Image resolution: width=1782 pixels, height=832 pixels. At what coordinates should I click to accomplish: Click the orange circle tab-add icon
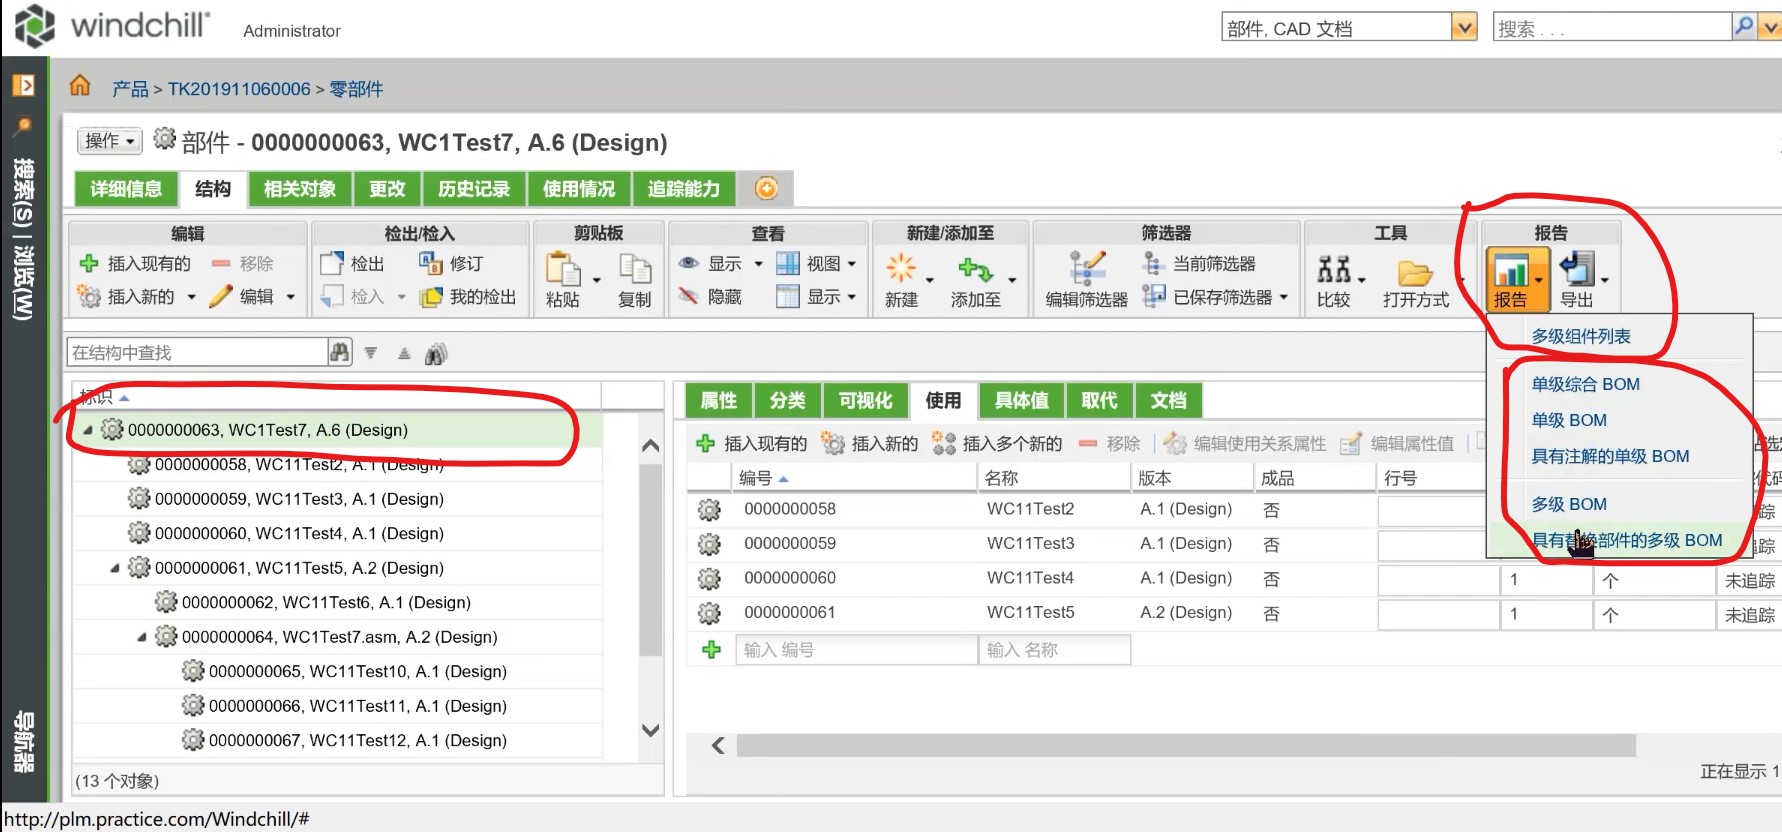pyautogui.click(x=766, y=188)
